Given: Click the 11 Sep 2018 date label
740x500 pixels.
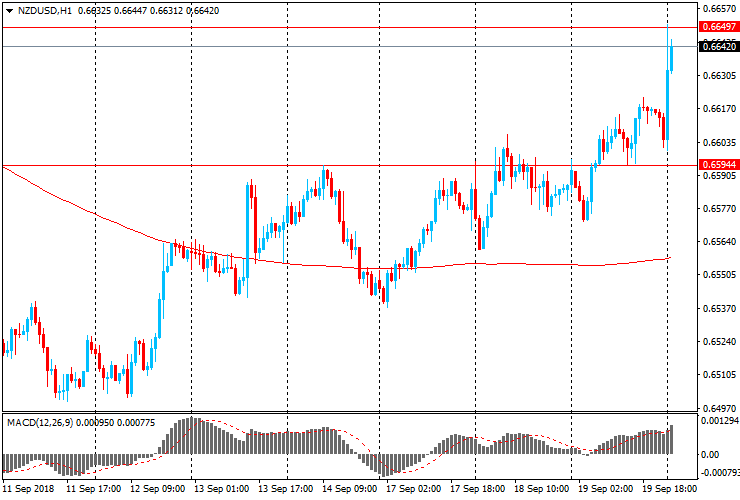Looking at the screenshot, I should pyautogui.click(x=28, y=489).
